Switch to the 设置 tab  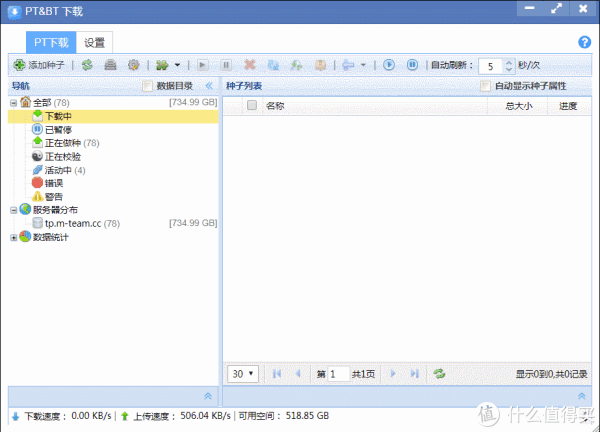[95, 43]
